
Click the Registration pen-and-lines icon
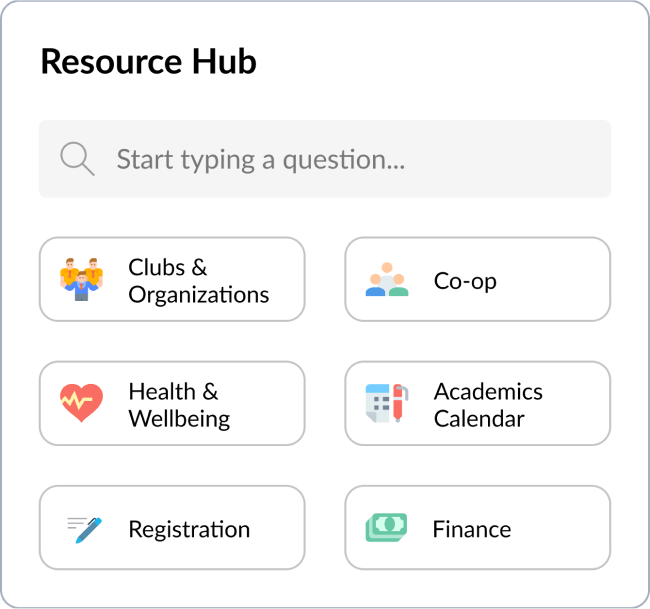point(84,528)
